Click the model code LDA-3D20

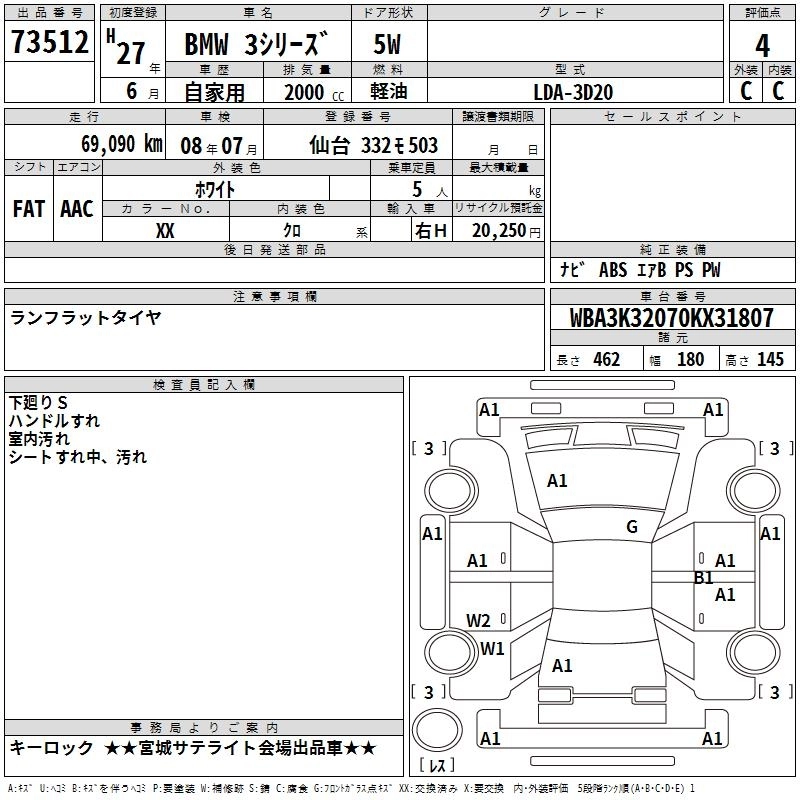[x=572, y=92]
